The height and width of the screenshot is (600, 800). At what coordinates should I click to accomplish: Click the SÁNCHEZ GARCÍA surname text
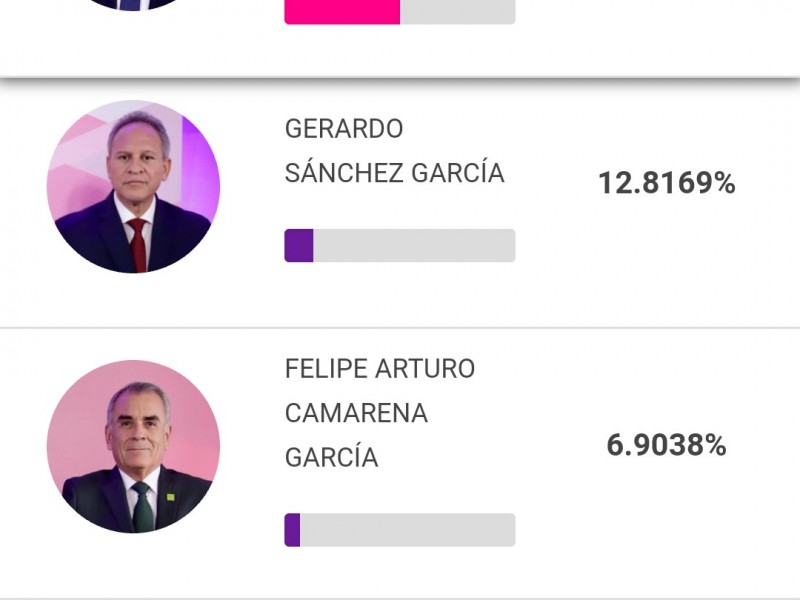[394, 173]
